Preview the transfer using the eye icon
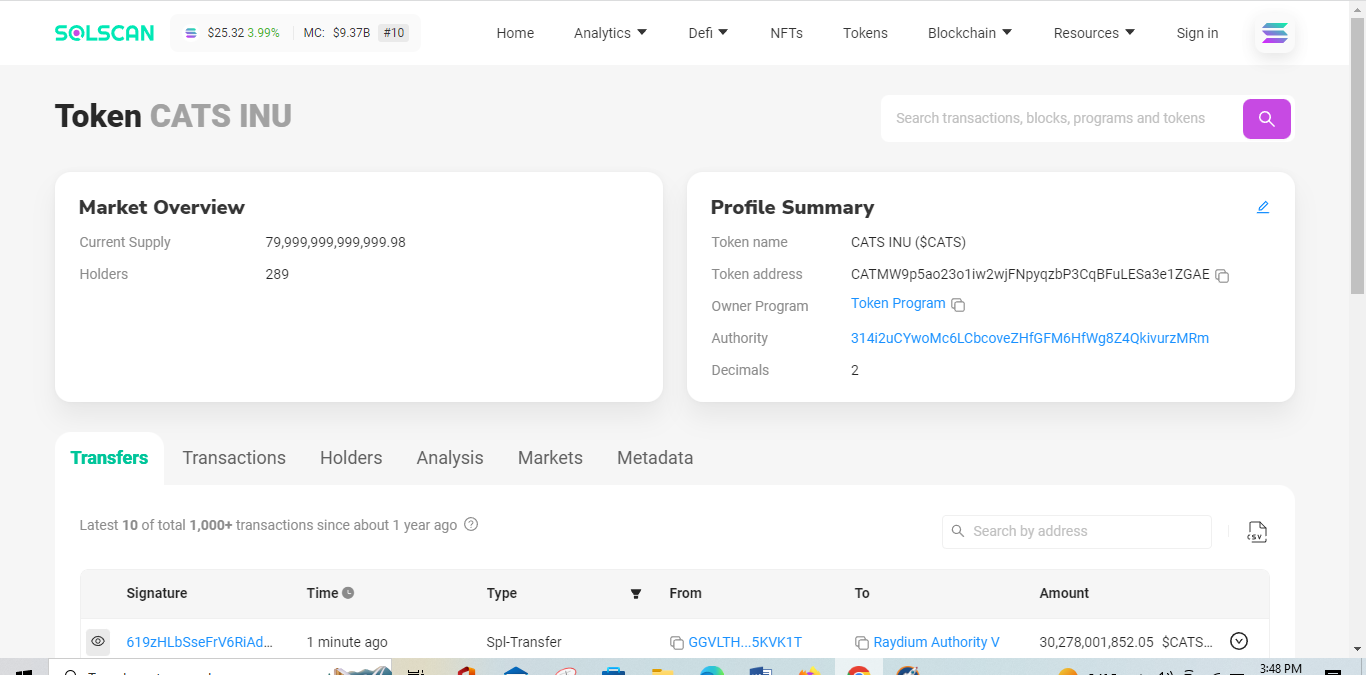Screen dimensions: 1366x675 97,641
